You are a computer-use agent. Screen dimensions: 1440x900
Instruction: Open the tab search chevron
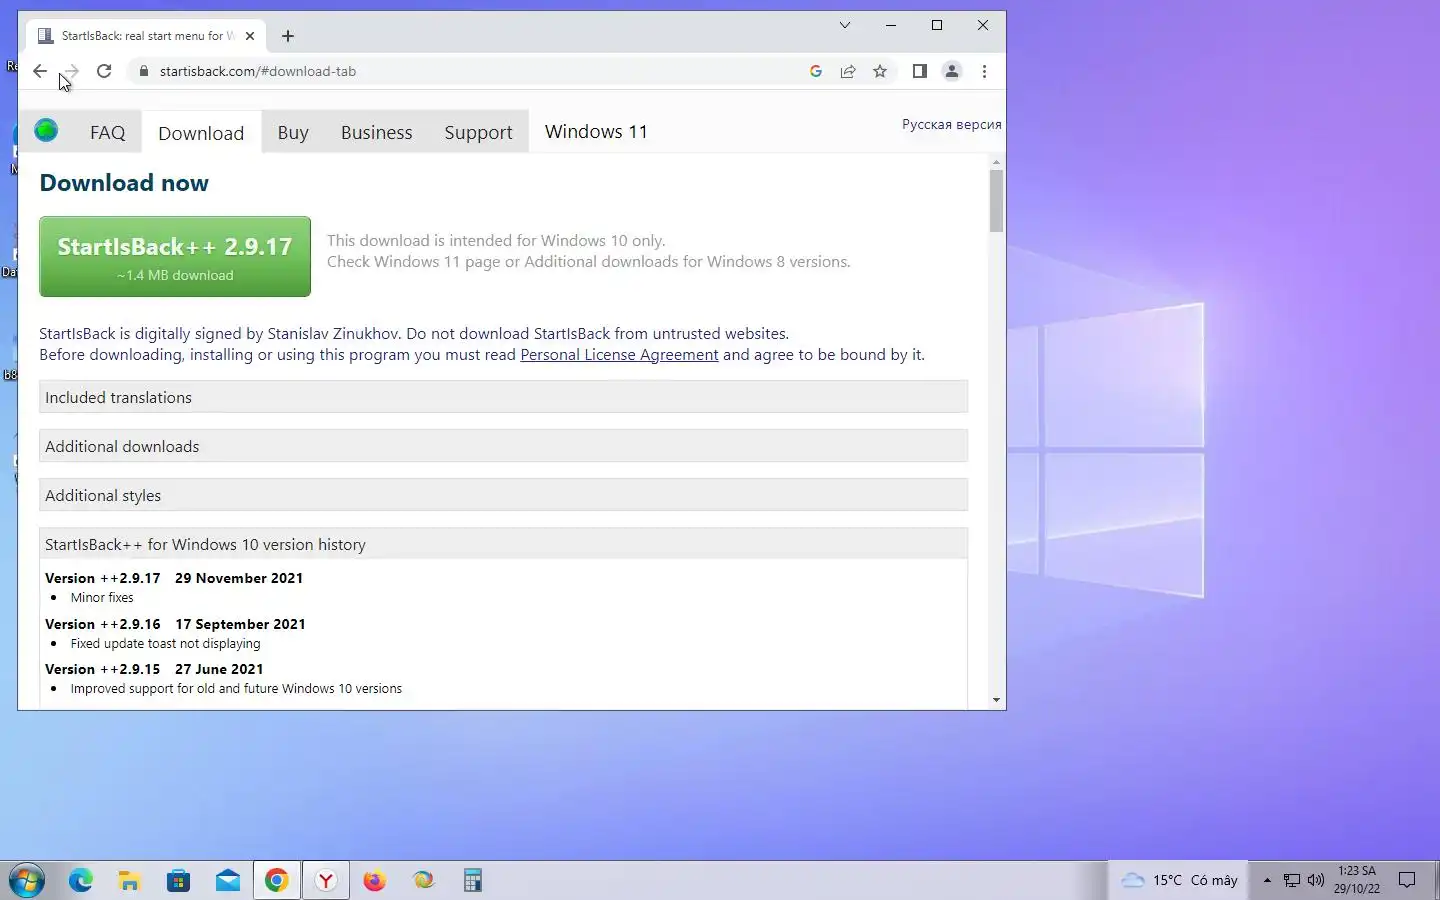click(x=845, y=25)
